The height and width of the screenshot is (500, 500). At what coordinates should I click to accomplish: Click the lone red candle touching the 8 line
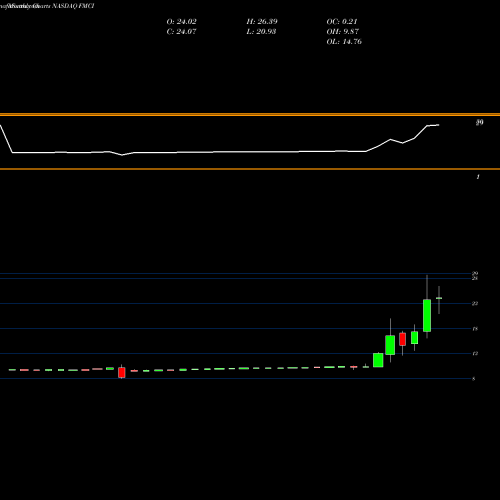coord(122,372)
